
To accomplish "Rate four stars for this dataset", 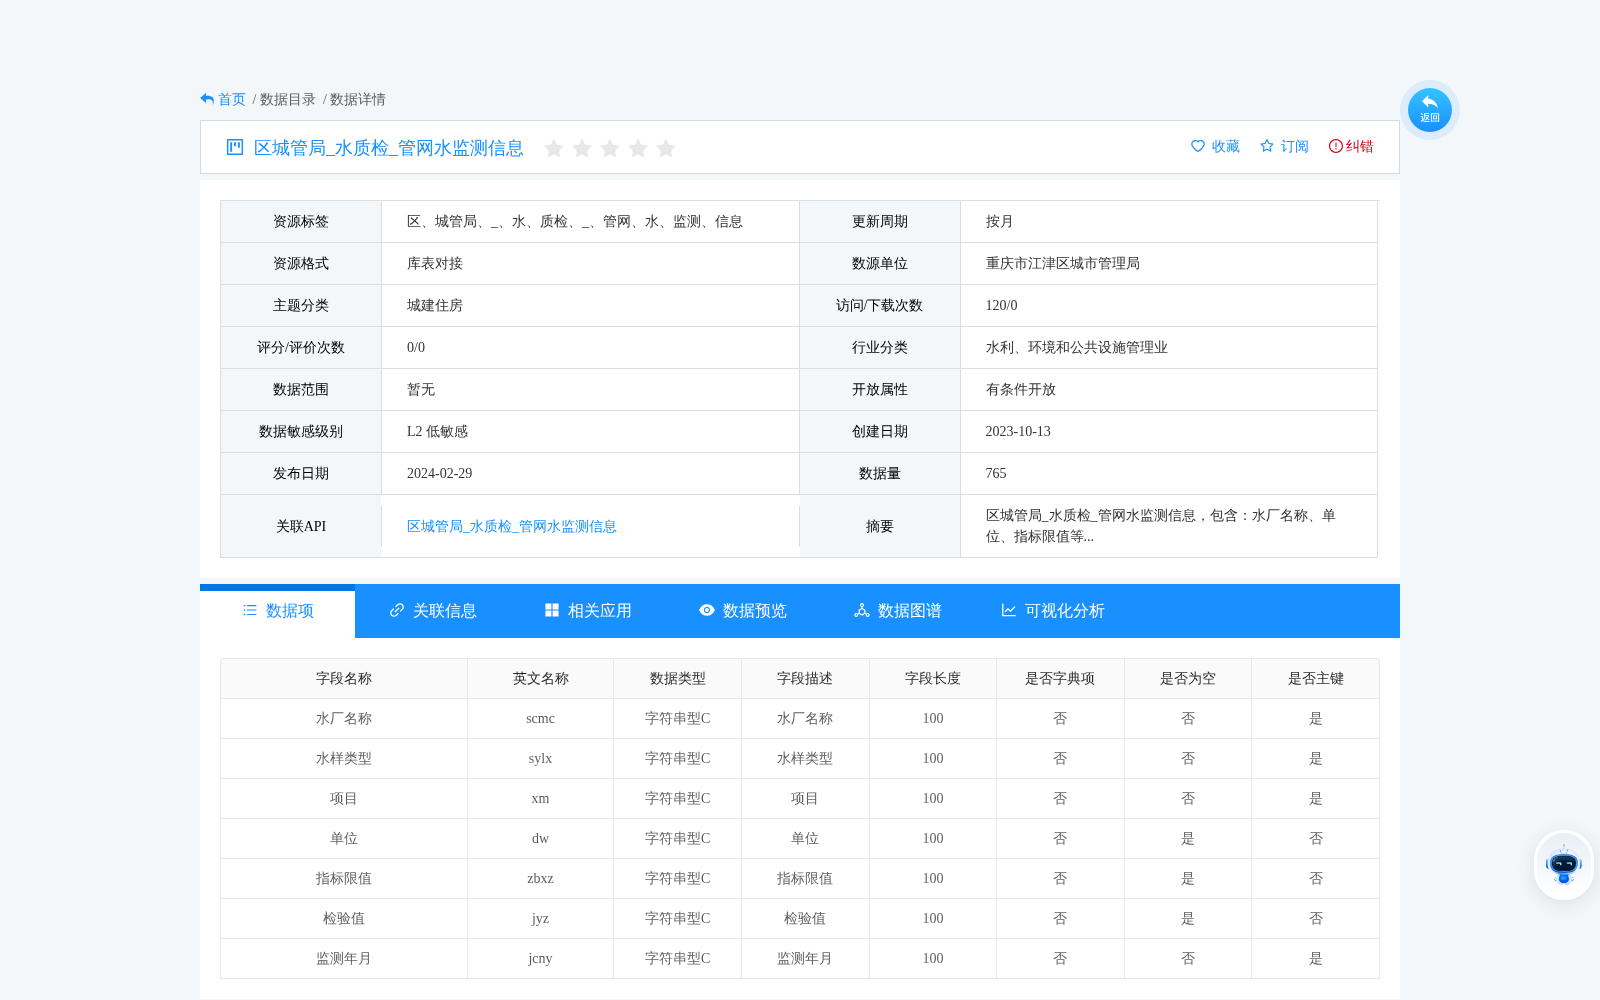I will coord(638,148).
